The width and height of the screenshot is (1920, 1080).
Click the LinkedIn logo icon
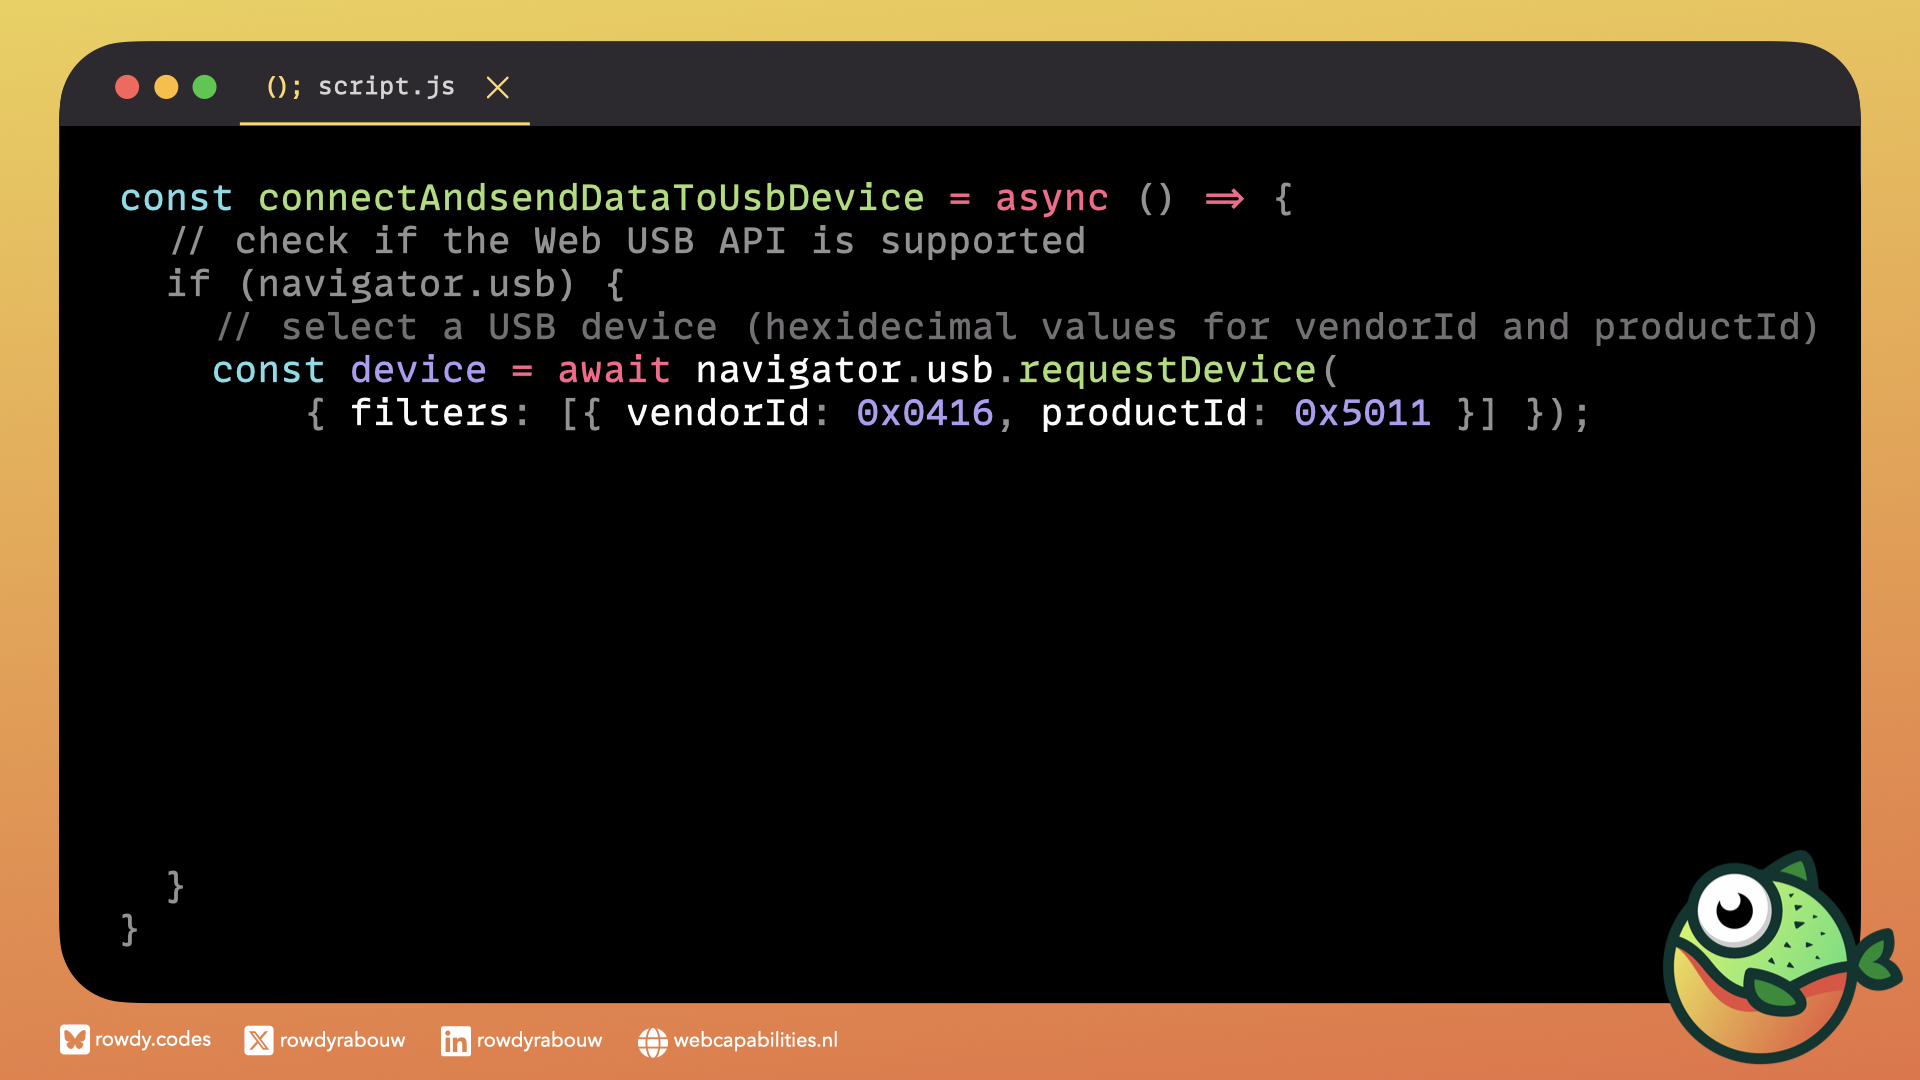pos(455,1041)
